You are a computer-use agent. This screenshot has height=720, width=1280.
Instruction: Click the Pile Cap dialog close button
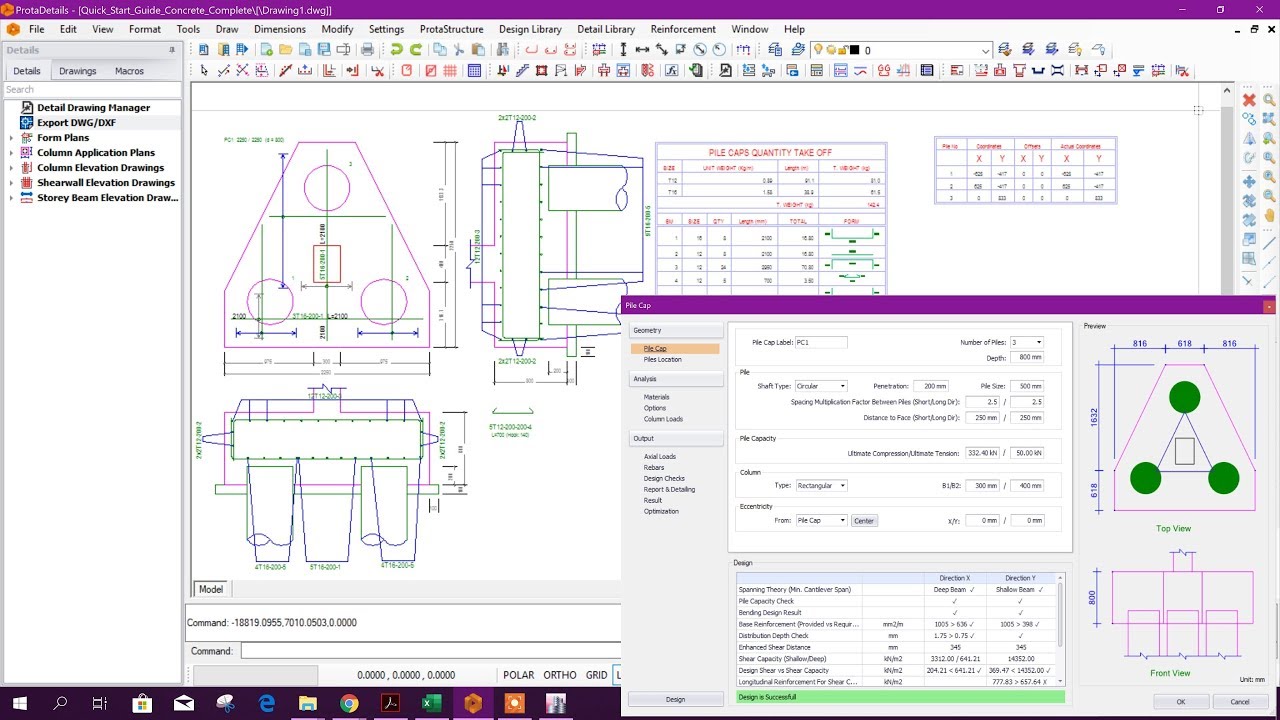point(1269,306)
